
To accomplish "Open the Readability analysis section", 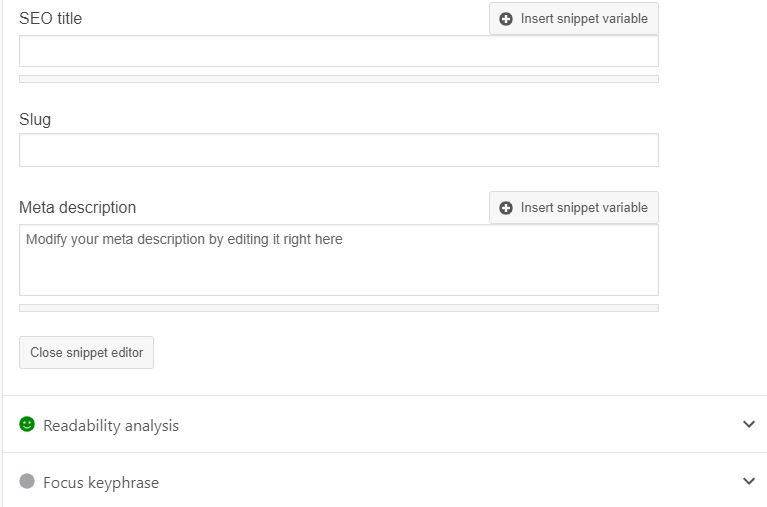I will coord(384,424).
